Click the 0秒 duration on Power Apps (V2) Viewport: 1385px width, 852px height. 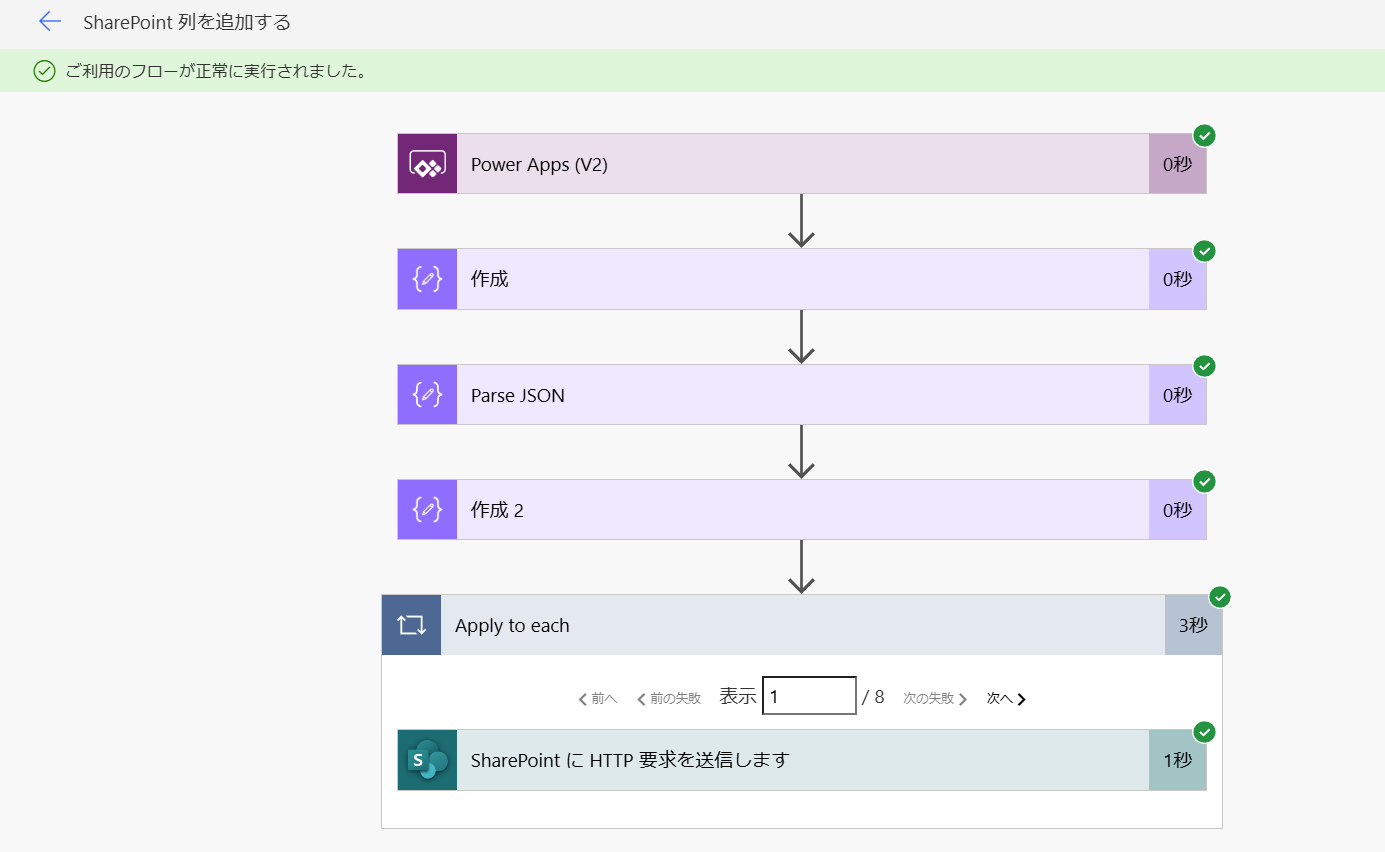tap(1178, 164)
